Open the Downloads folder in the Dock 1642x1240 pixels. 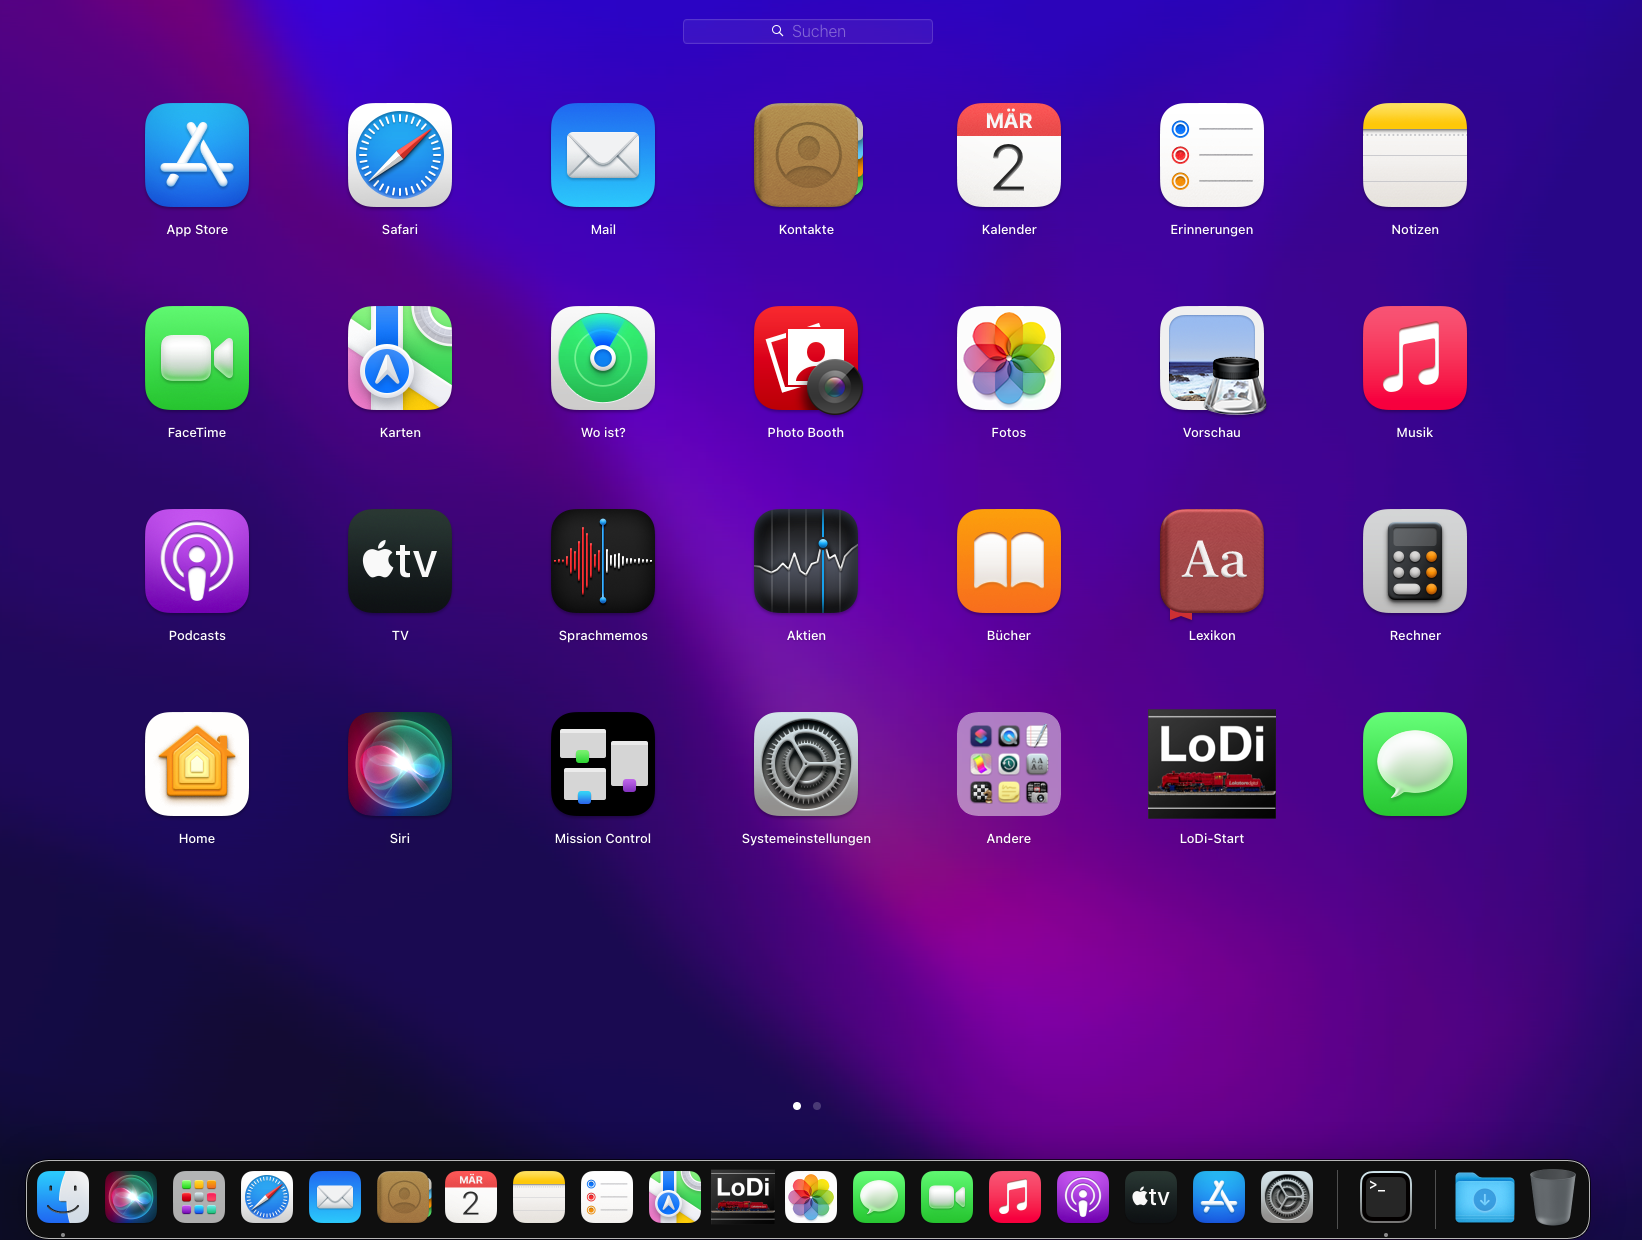coord(1485,1197)
